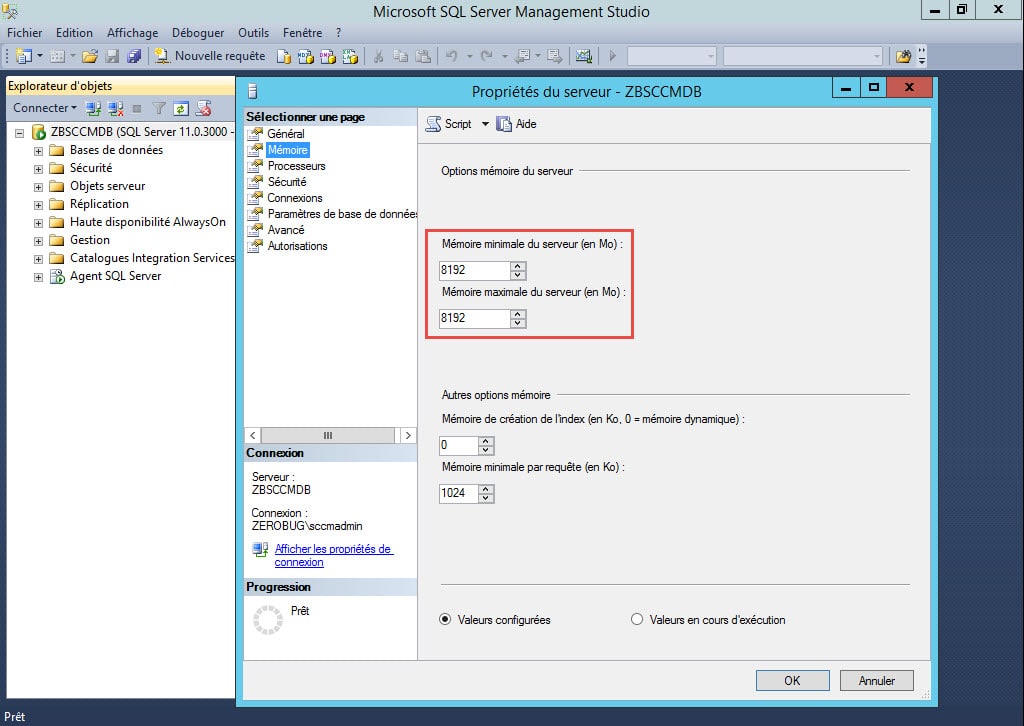Select the Connexions page
Viewport: 1024px width, 726px height.
(x=295, y=198)
